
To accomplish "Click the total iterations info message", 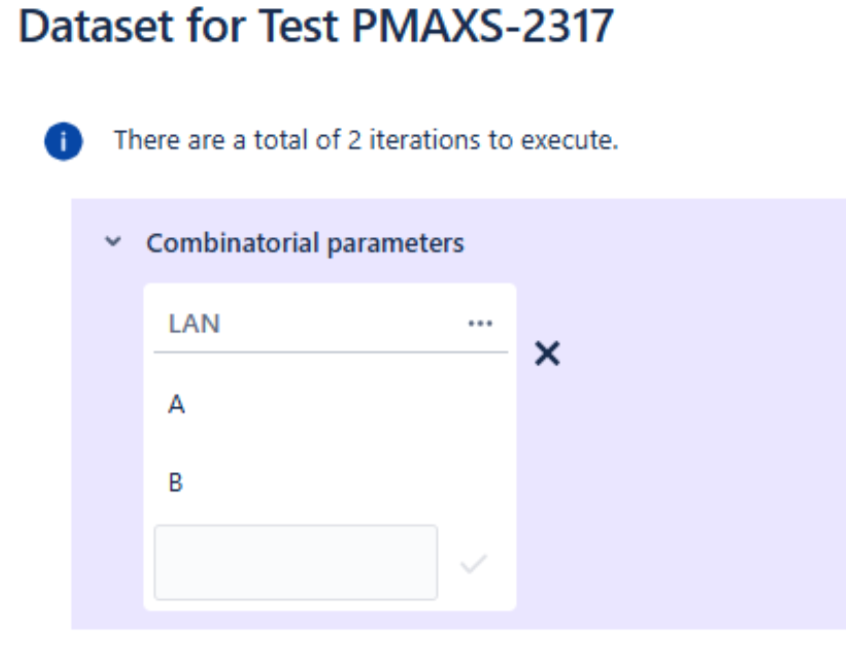I will tap(366, 140).
